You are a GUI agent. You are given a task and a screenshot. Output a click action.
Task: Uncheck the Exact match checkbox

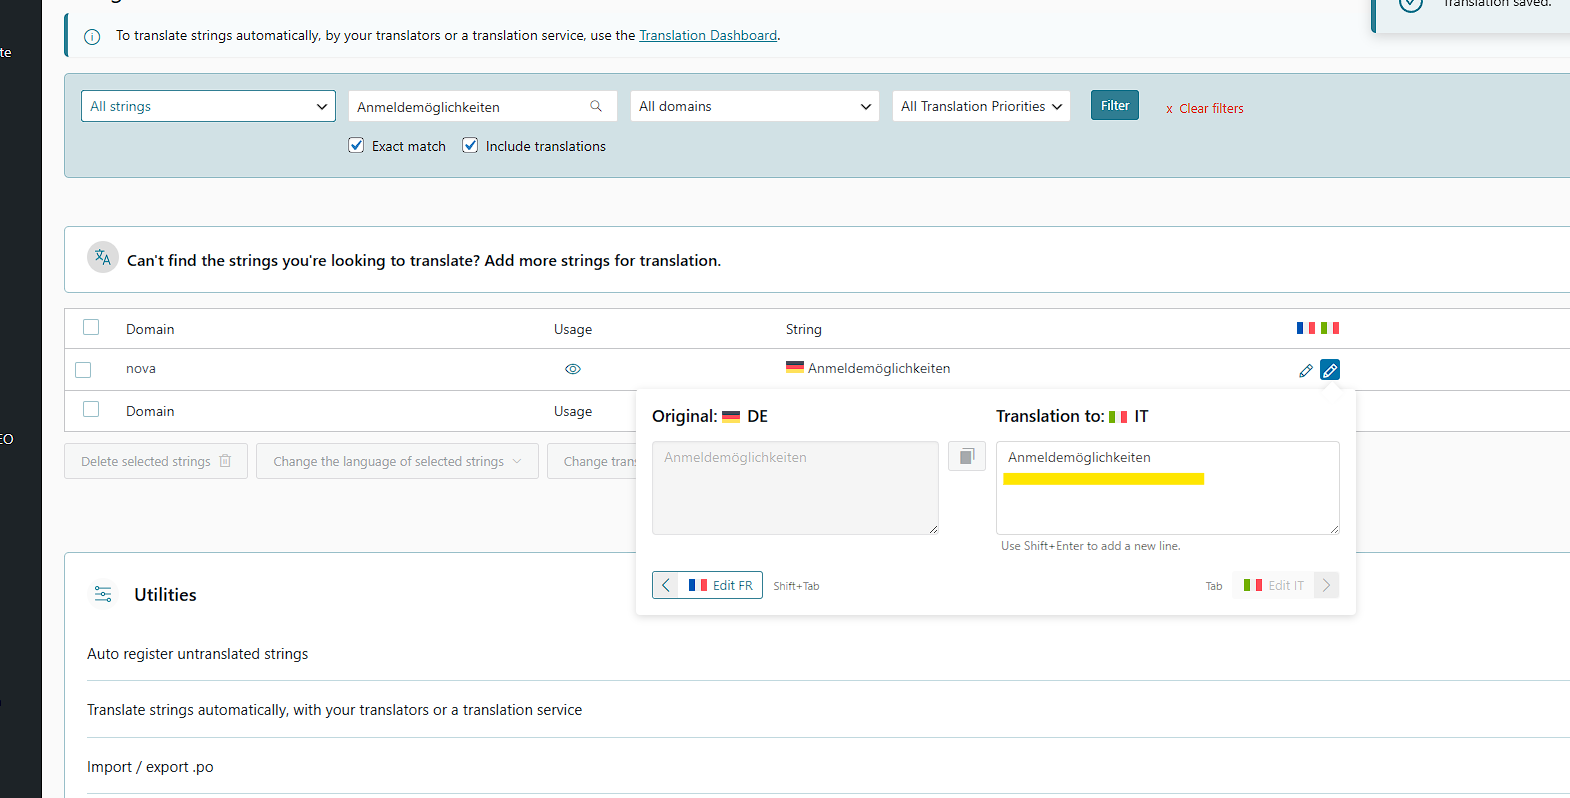coord(356,146)
